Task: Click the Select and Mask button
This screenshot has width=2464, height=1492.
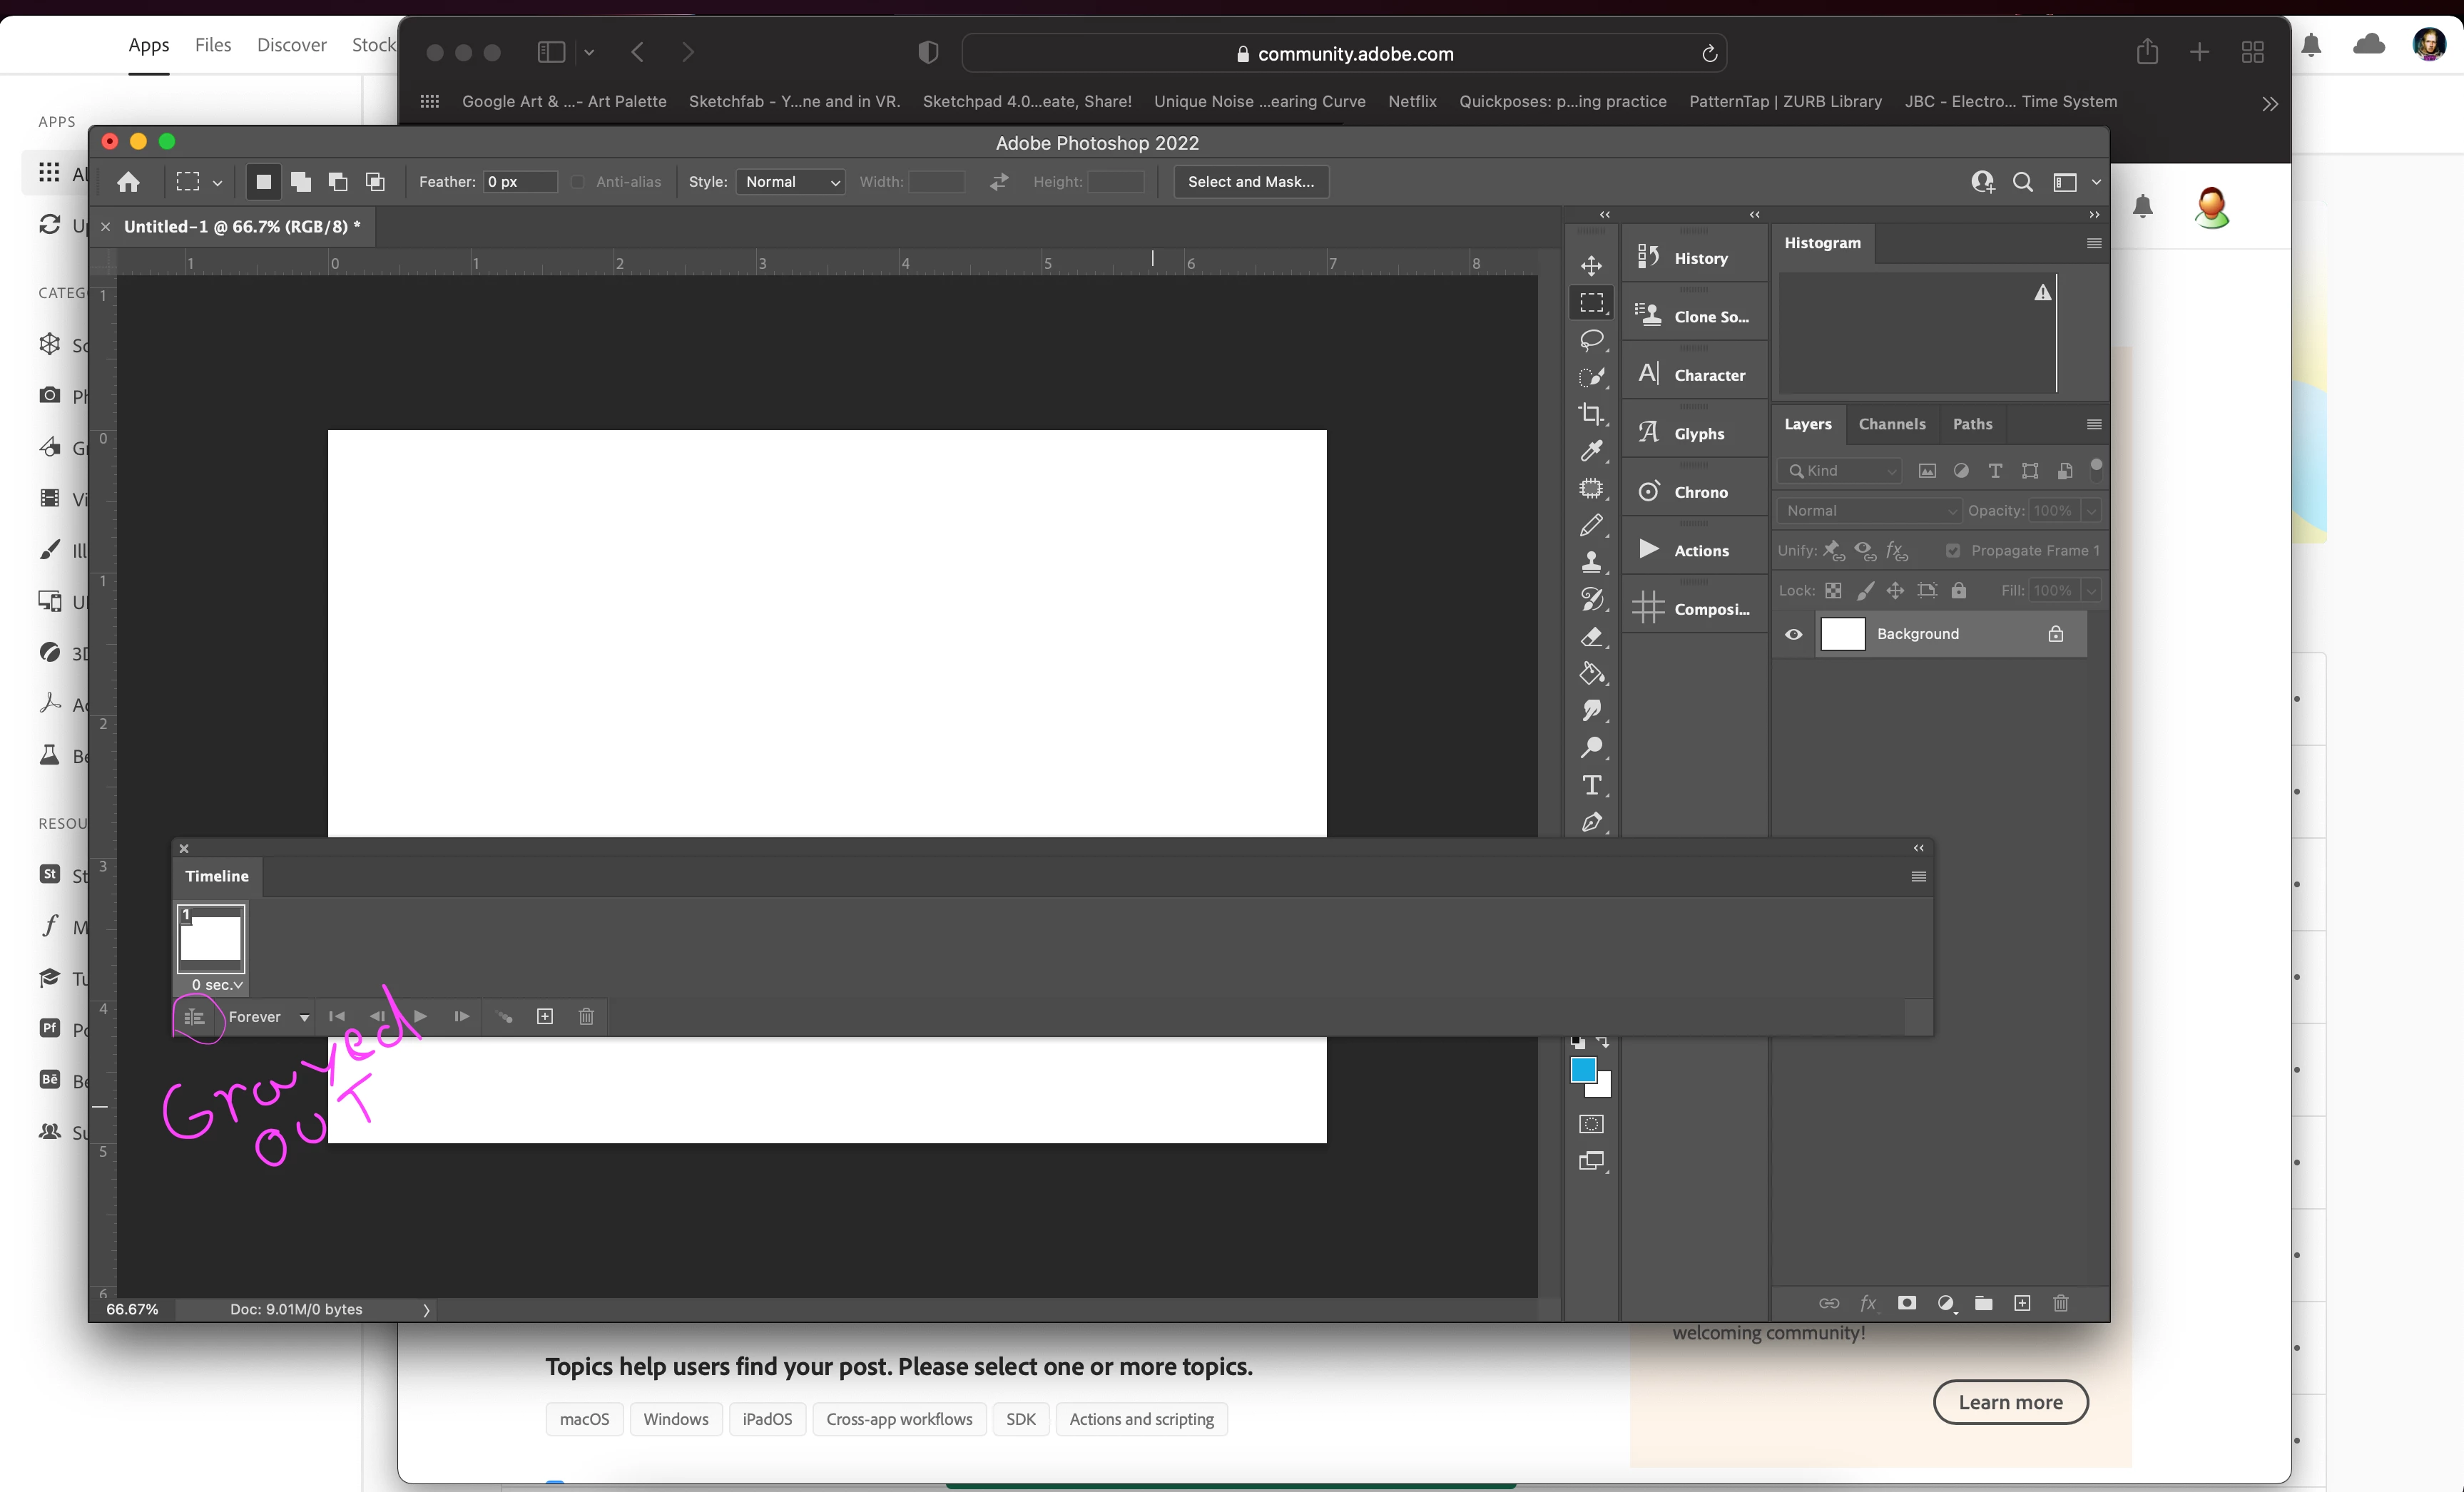Action: (x=1250, y=182)
